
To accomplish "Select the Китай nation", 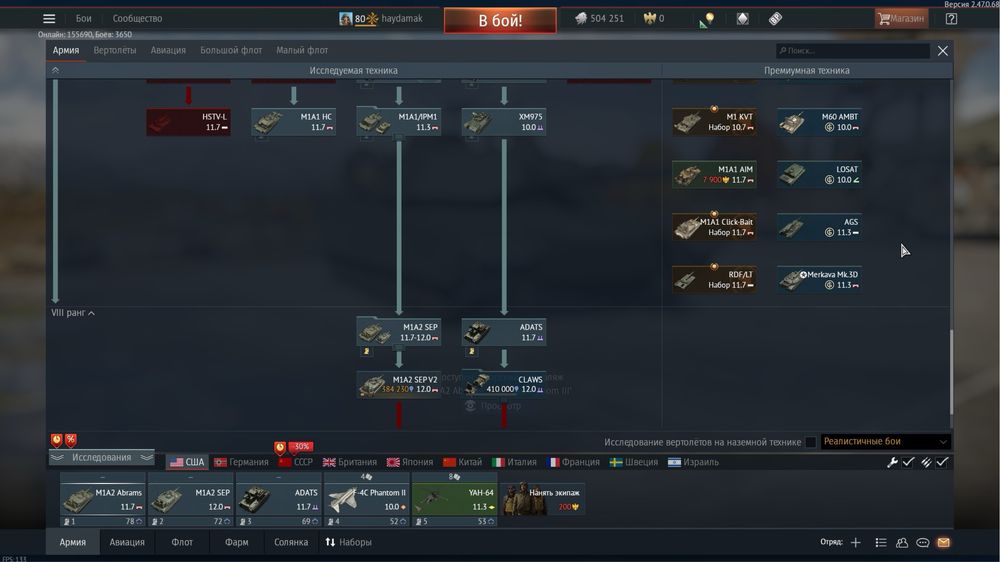I will [x=462, y=462].
